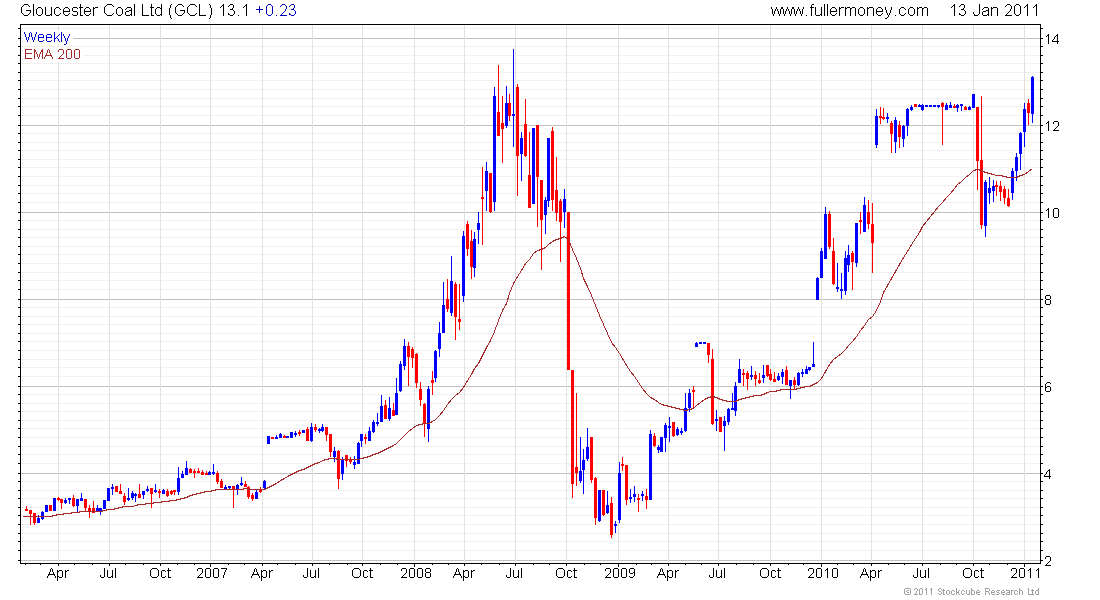Click the +0.23 price change value

pyautogui.click(x=275, y=11)
